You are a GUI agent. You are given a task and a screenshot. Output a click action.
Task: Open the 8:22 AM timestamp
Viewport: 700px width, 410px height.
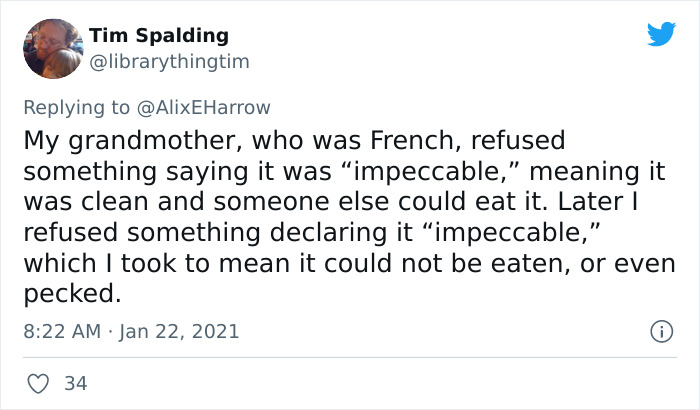(x=61, y=331)
